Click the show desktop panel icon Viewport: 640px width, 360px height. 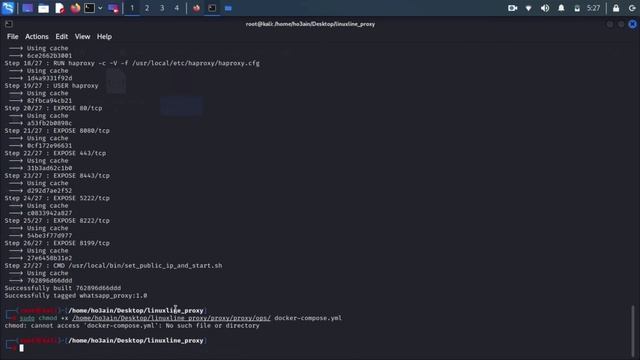coord(27,8)
